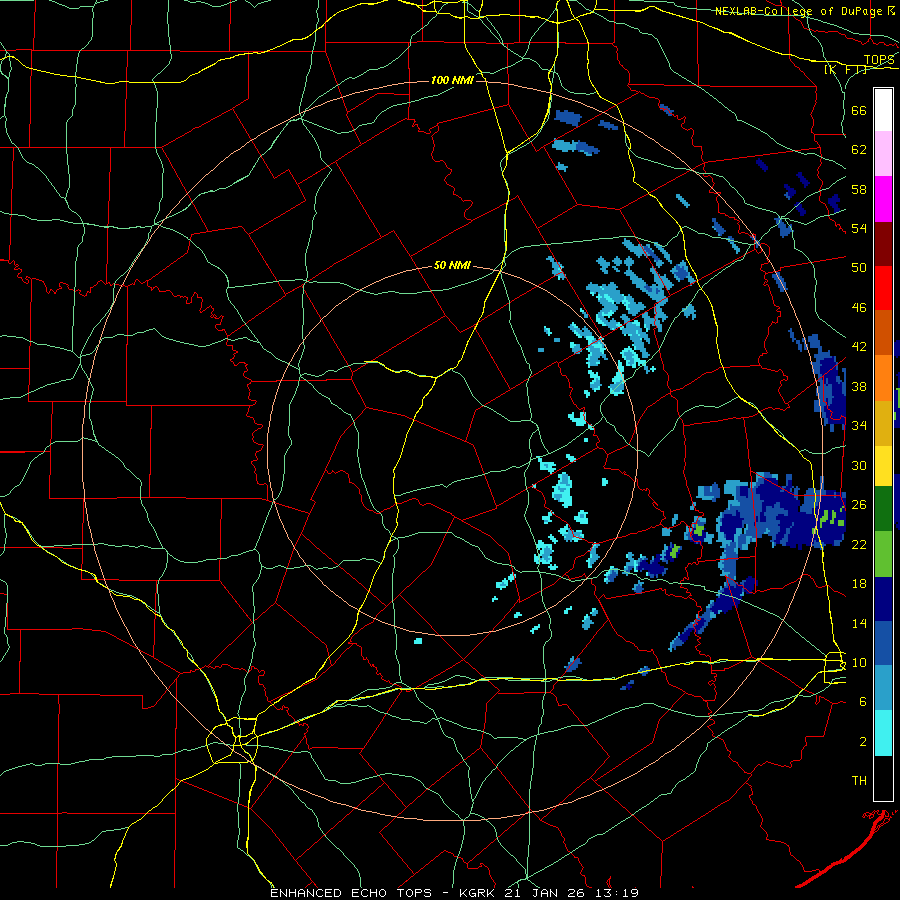Click the 38 value on the legend
This screenshot has height=900, width=900.
tap(859, 386)
